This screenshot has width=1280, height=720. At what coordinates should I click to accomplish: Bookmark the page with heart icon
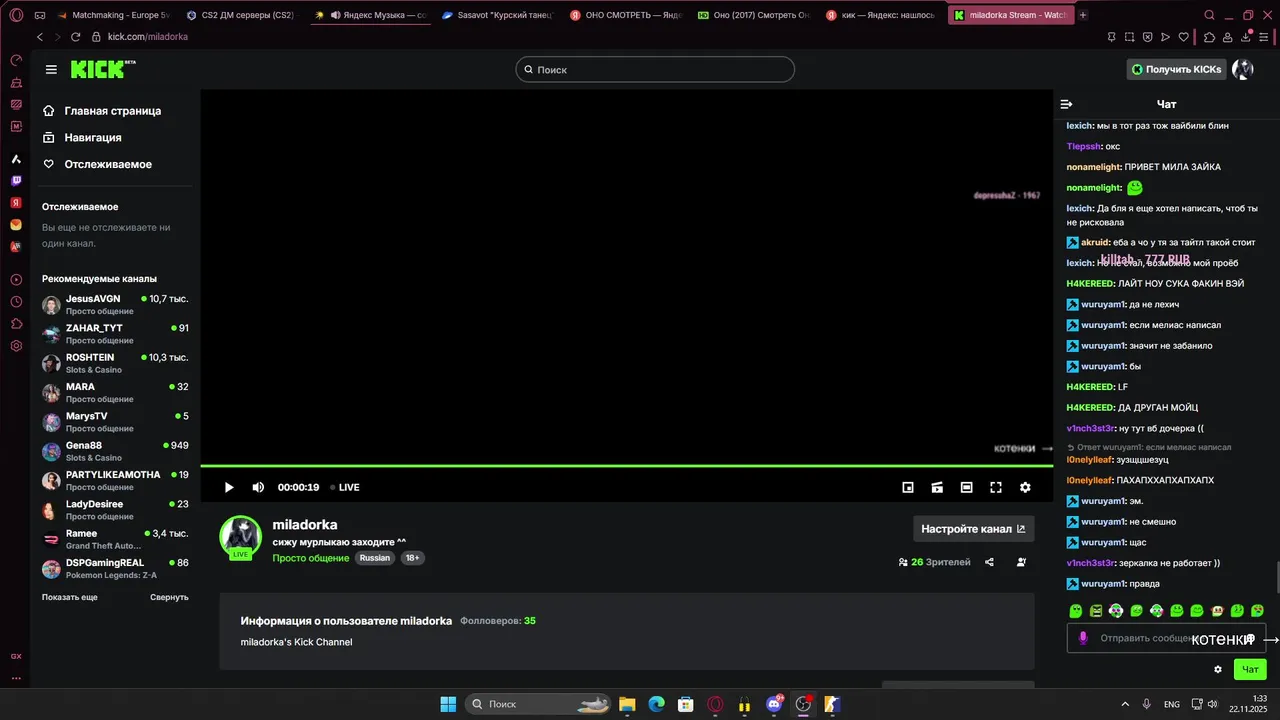click(x=1184, y=36)
